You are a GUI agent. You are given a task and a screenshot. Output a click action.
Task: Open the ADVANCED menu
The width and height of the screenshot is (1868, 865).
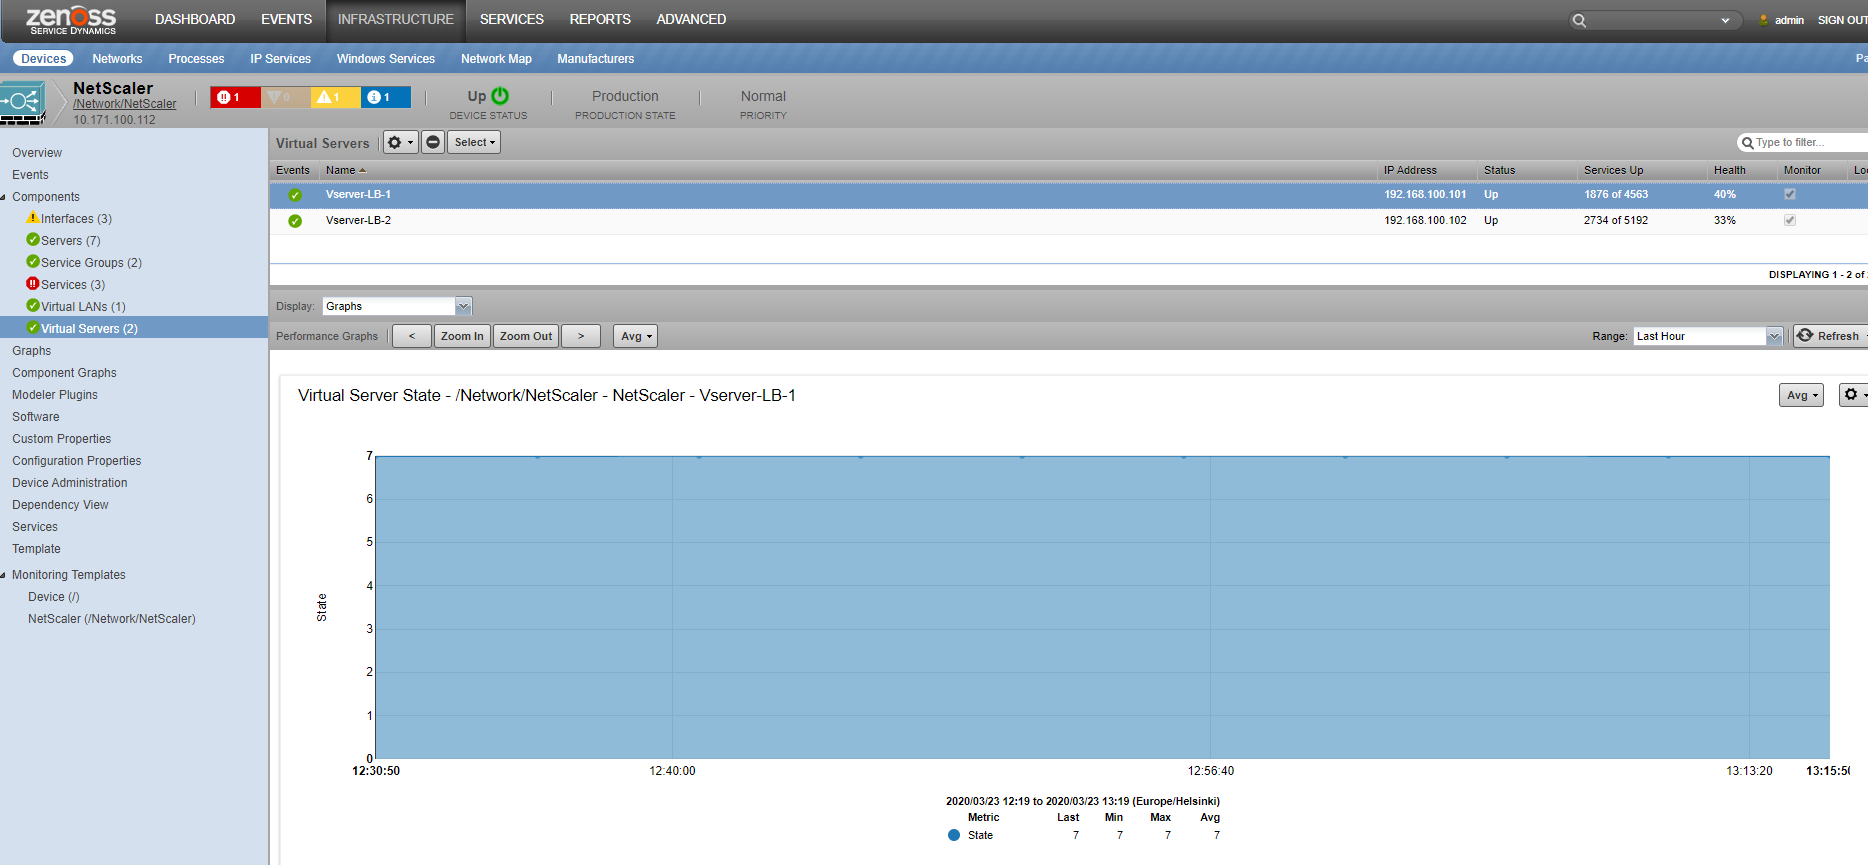coord(691,19)
